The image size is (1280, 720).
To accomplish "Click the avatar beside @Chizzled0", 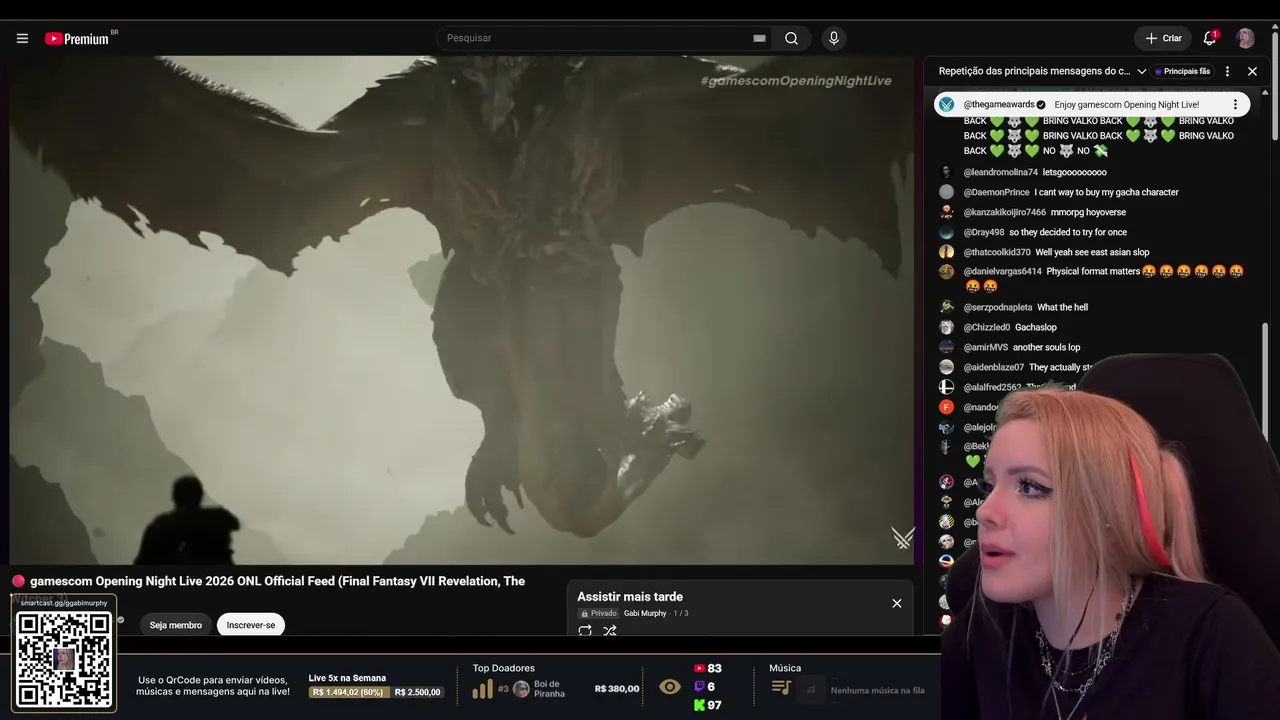I will click(x=946, y=327).
